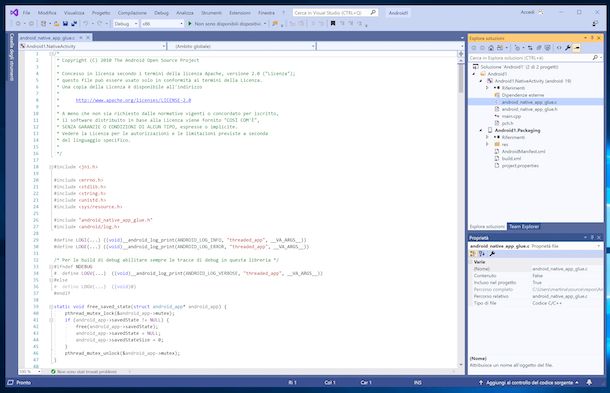Toggle auto-hide pin of Esplora soluzioni panel
The width and height of the screenshot is (610, 393).
(x=592, y=38)
